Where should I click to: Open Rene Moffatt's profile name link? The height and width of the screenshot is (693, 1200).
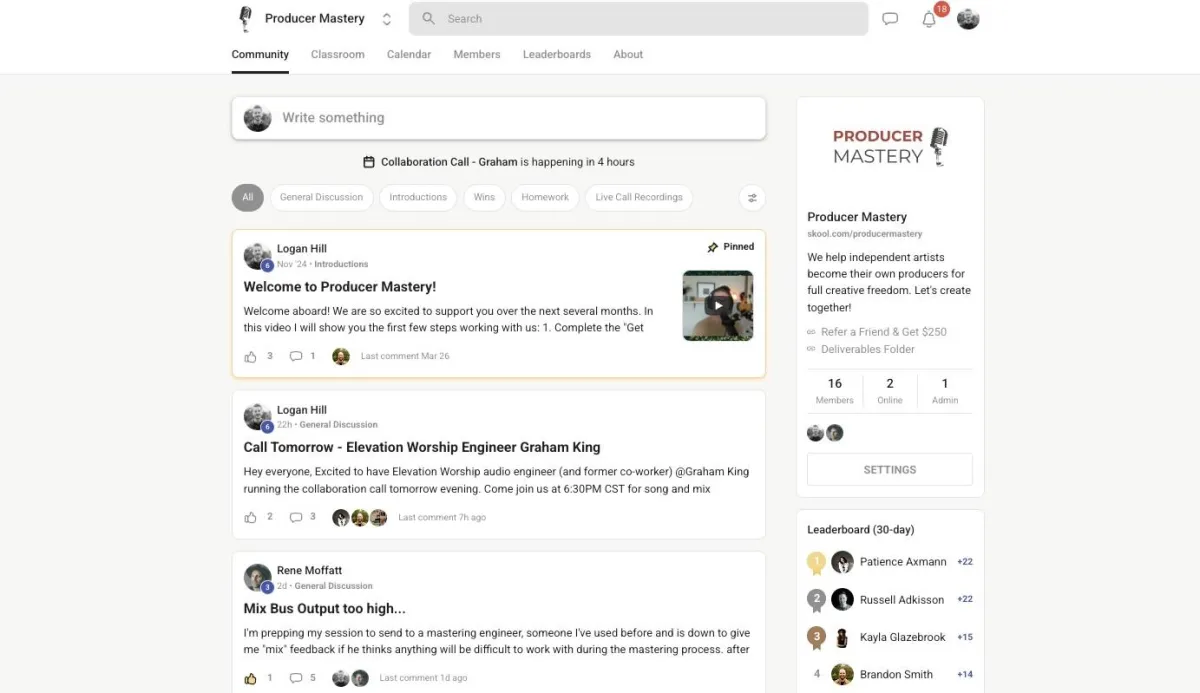(309, 571)
